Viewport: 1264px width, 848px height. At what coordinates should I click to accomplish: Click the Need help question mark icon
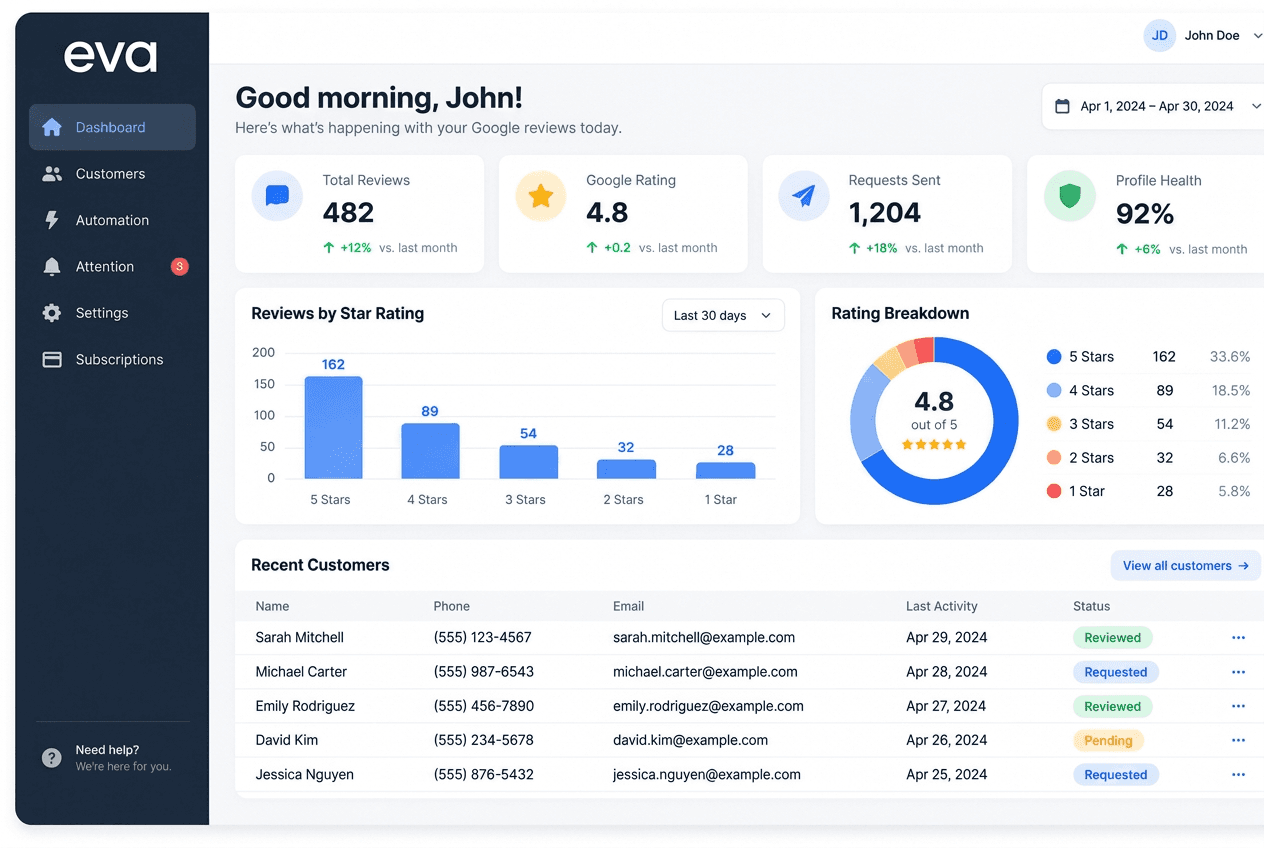click(52, 758)
